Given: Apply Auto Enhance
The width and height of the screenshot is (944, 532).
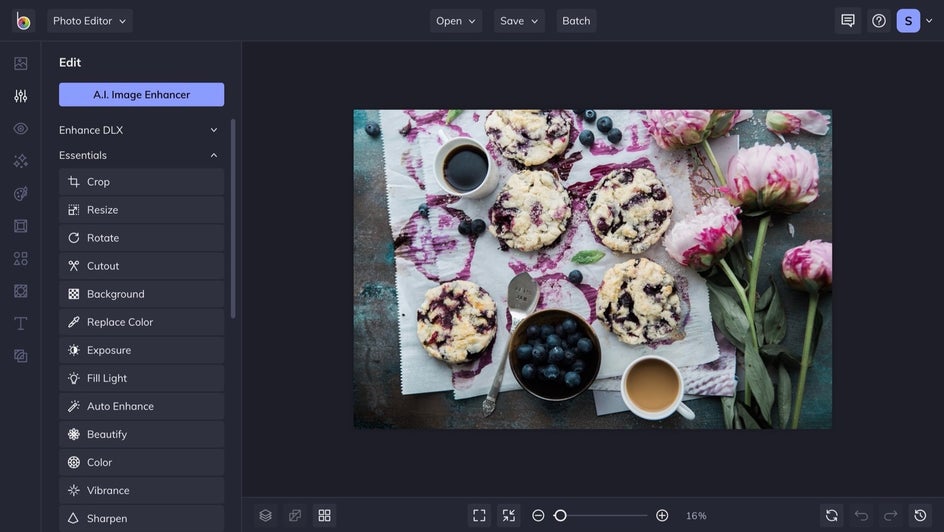Looking at the screenshot, I should 141,406.
